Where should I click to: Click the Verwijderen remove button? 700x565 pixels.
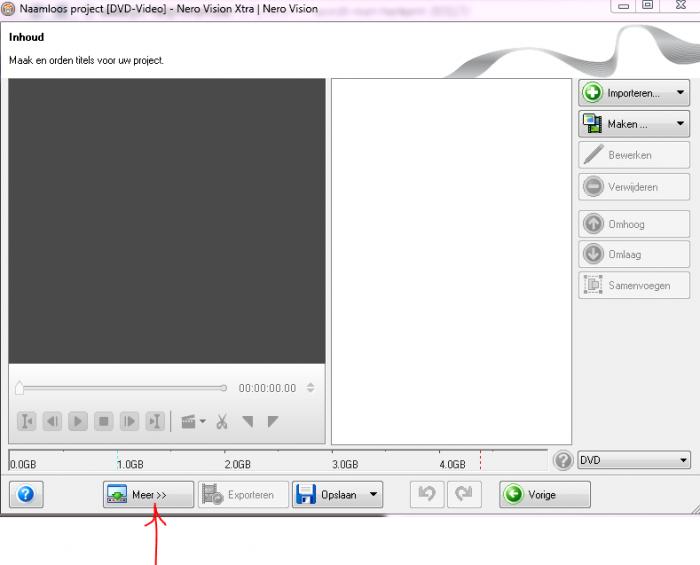633,187
